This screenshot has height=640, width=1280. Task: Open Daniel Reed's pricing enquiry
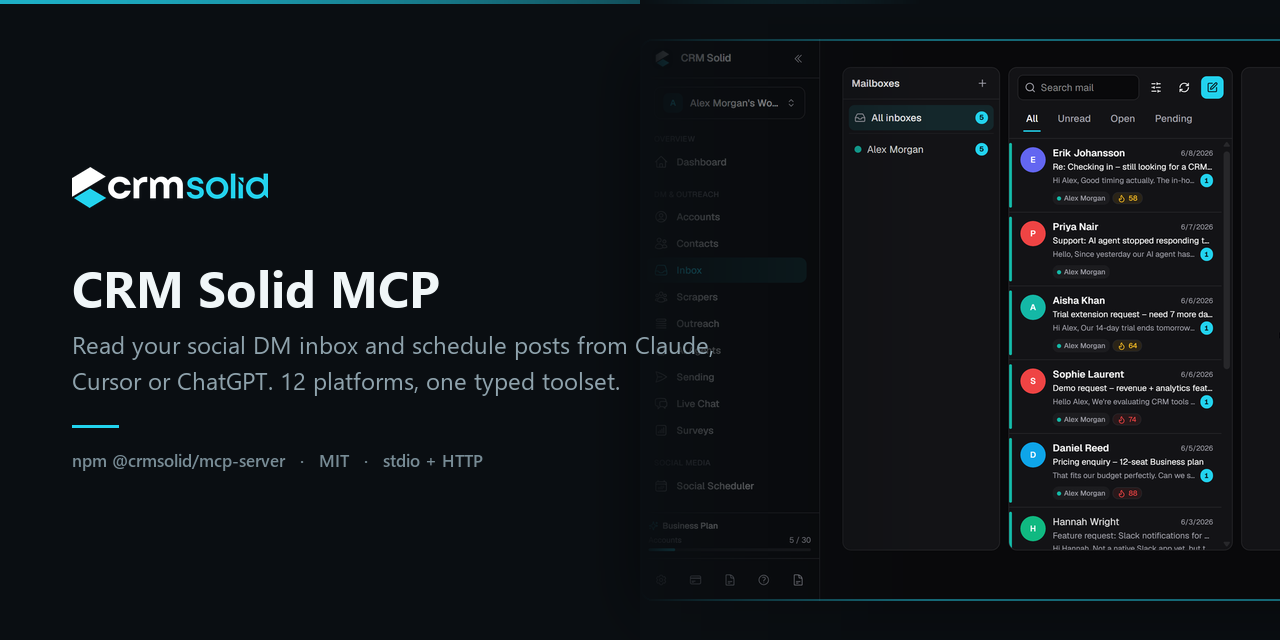[x=1116, y=471]
